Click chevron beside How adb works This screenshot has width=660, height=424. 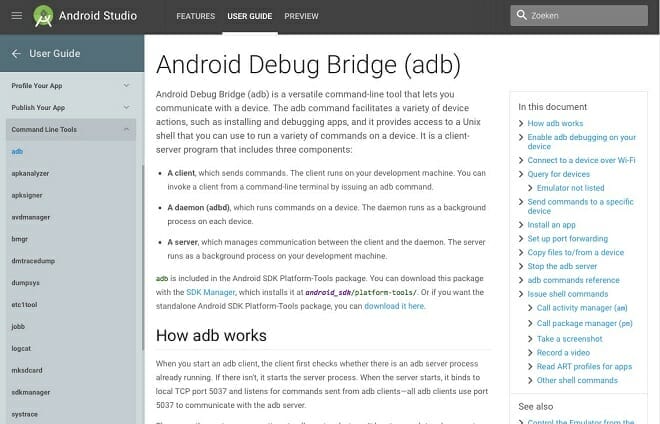point(521,123)
